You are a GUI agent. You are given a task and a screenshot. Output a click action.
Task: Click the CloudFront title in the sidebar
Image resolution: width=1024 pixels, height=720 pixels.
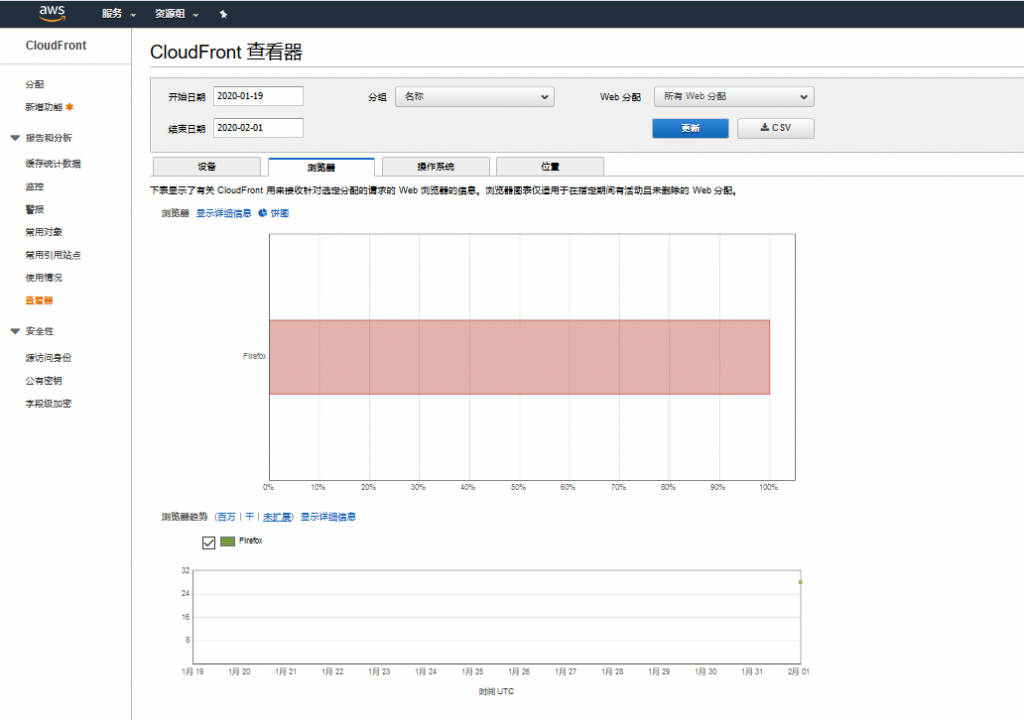pyautogui.click(x=56, y=46)
